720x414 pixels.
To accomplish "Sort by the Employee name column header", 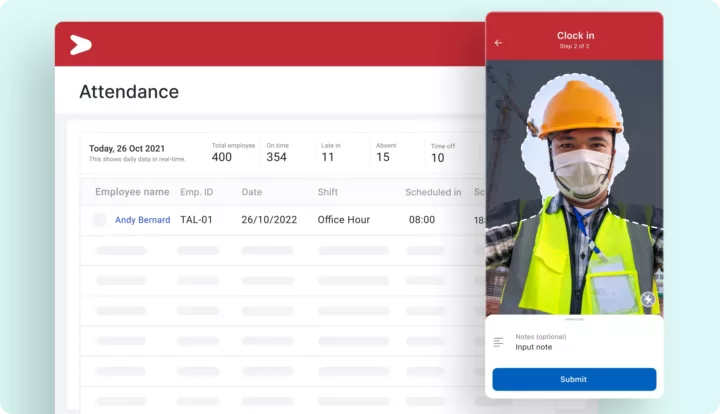I will tap(132, 192).
